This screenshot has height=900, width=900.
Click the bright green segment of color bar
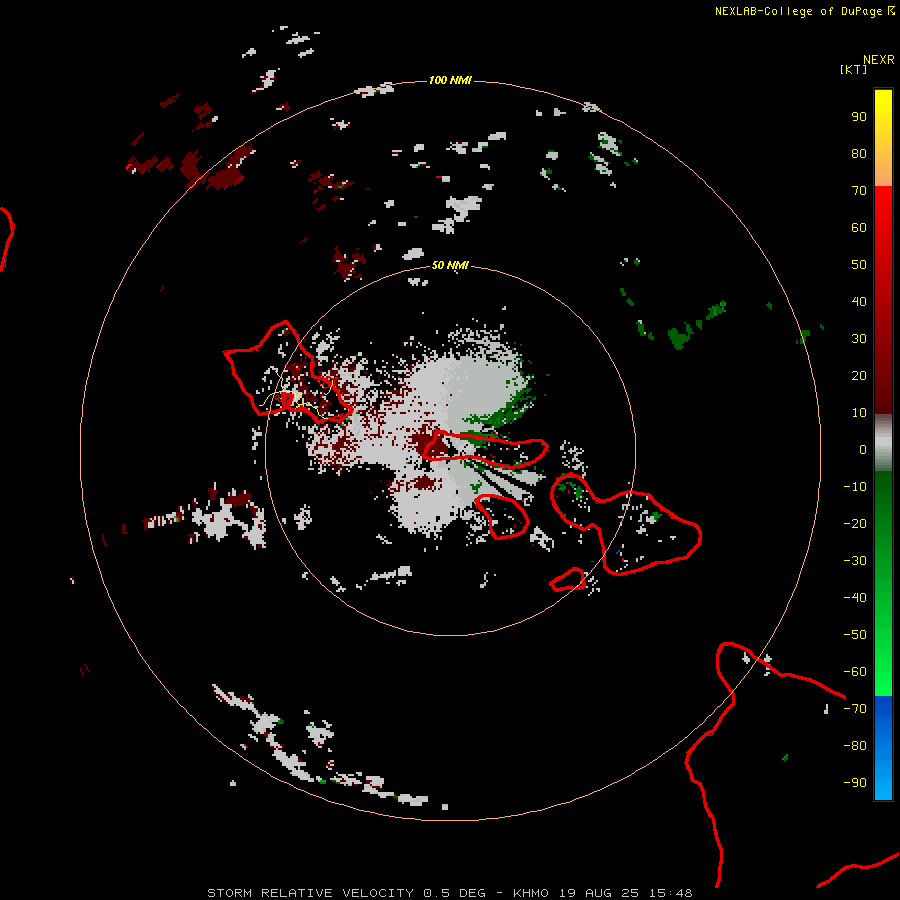pyautogui.click(x=883, y=583)
